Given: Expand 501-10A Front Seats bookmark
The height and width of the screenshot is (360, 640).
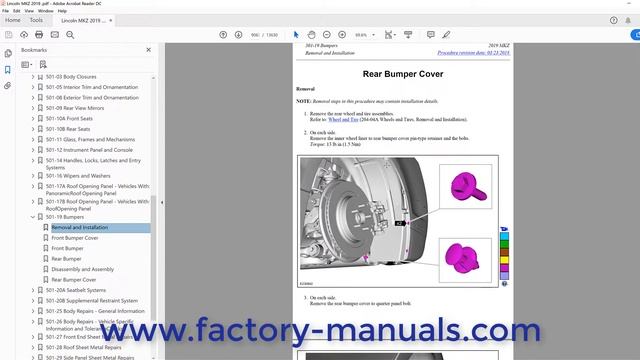Looking at the screenshot, I should pos(33,118).
